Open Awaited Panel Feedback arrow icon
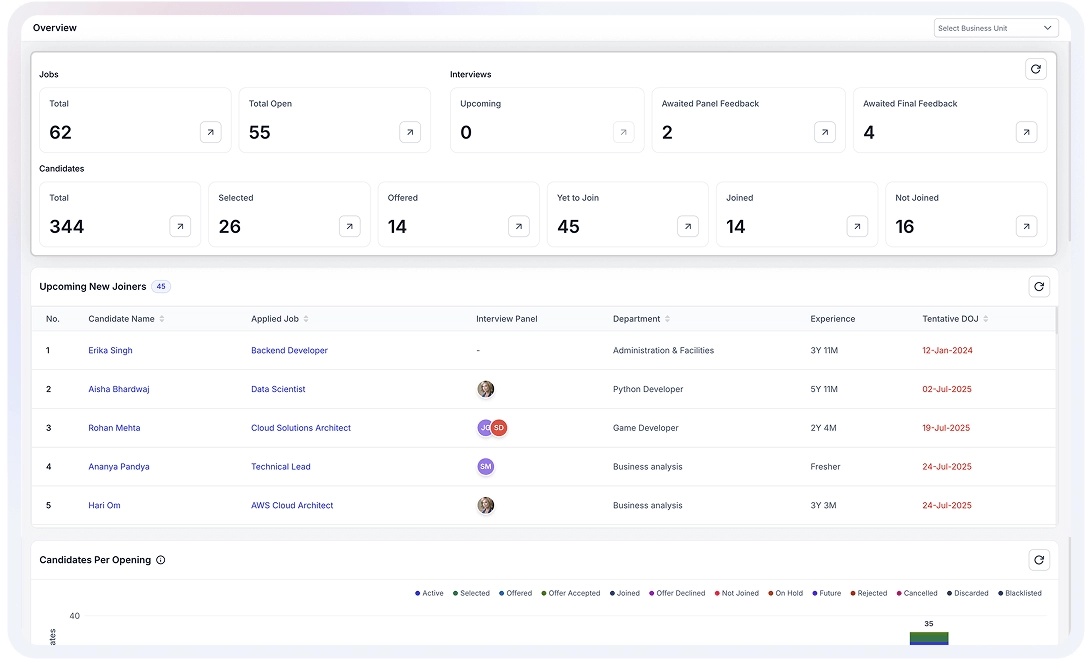Image resolution: width=1088 pixels, height=660 pixels. coord(824,132)
